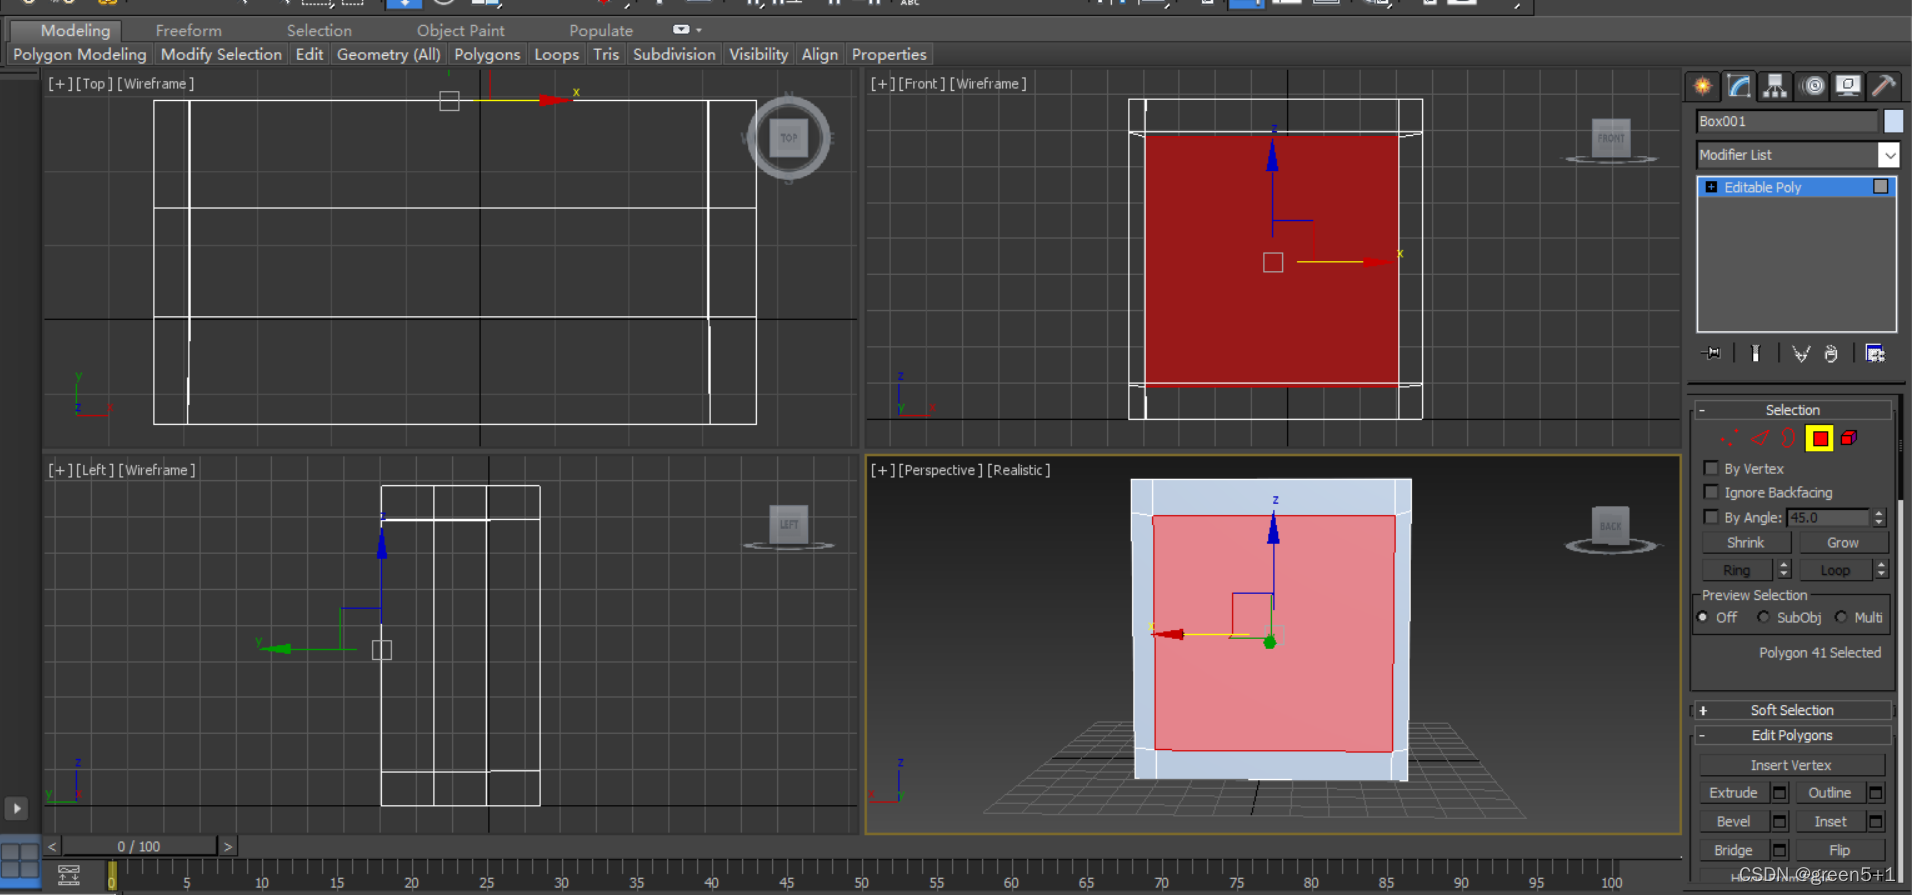Open the Motion command panel tab
This screenshot has width=1912, height=895.
1812,86
